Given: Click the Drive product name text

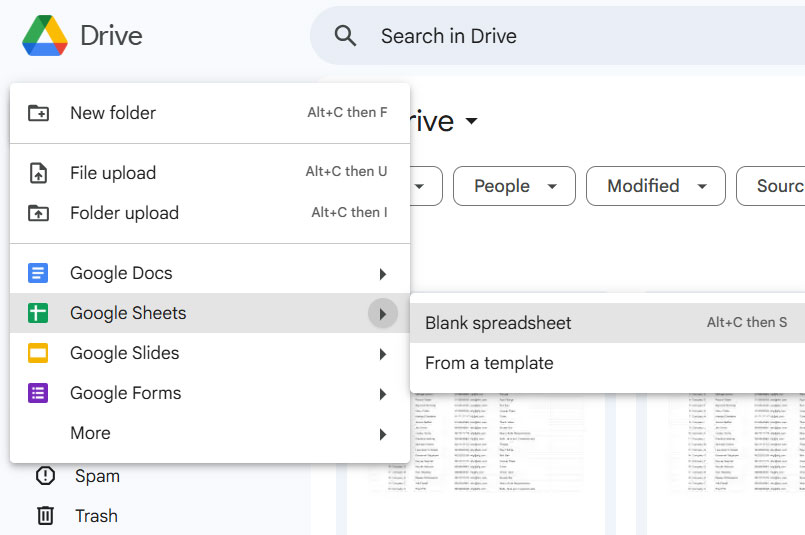Looking at the screenshot, I should [111, 35].
